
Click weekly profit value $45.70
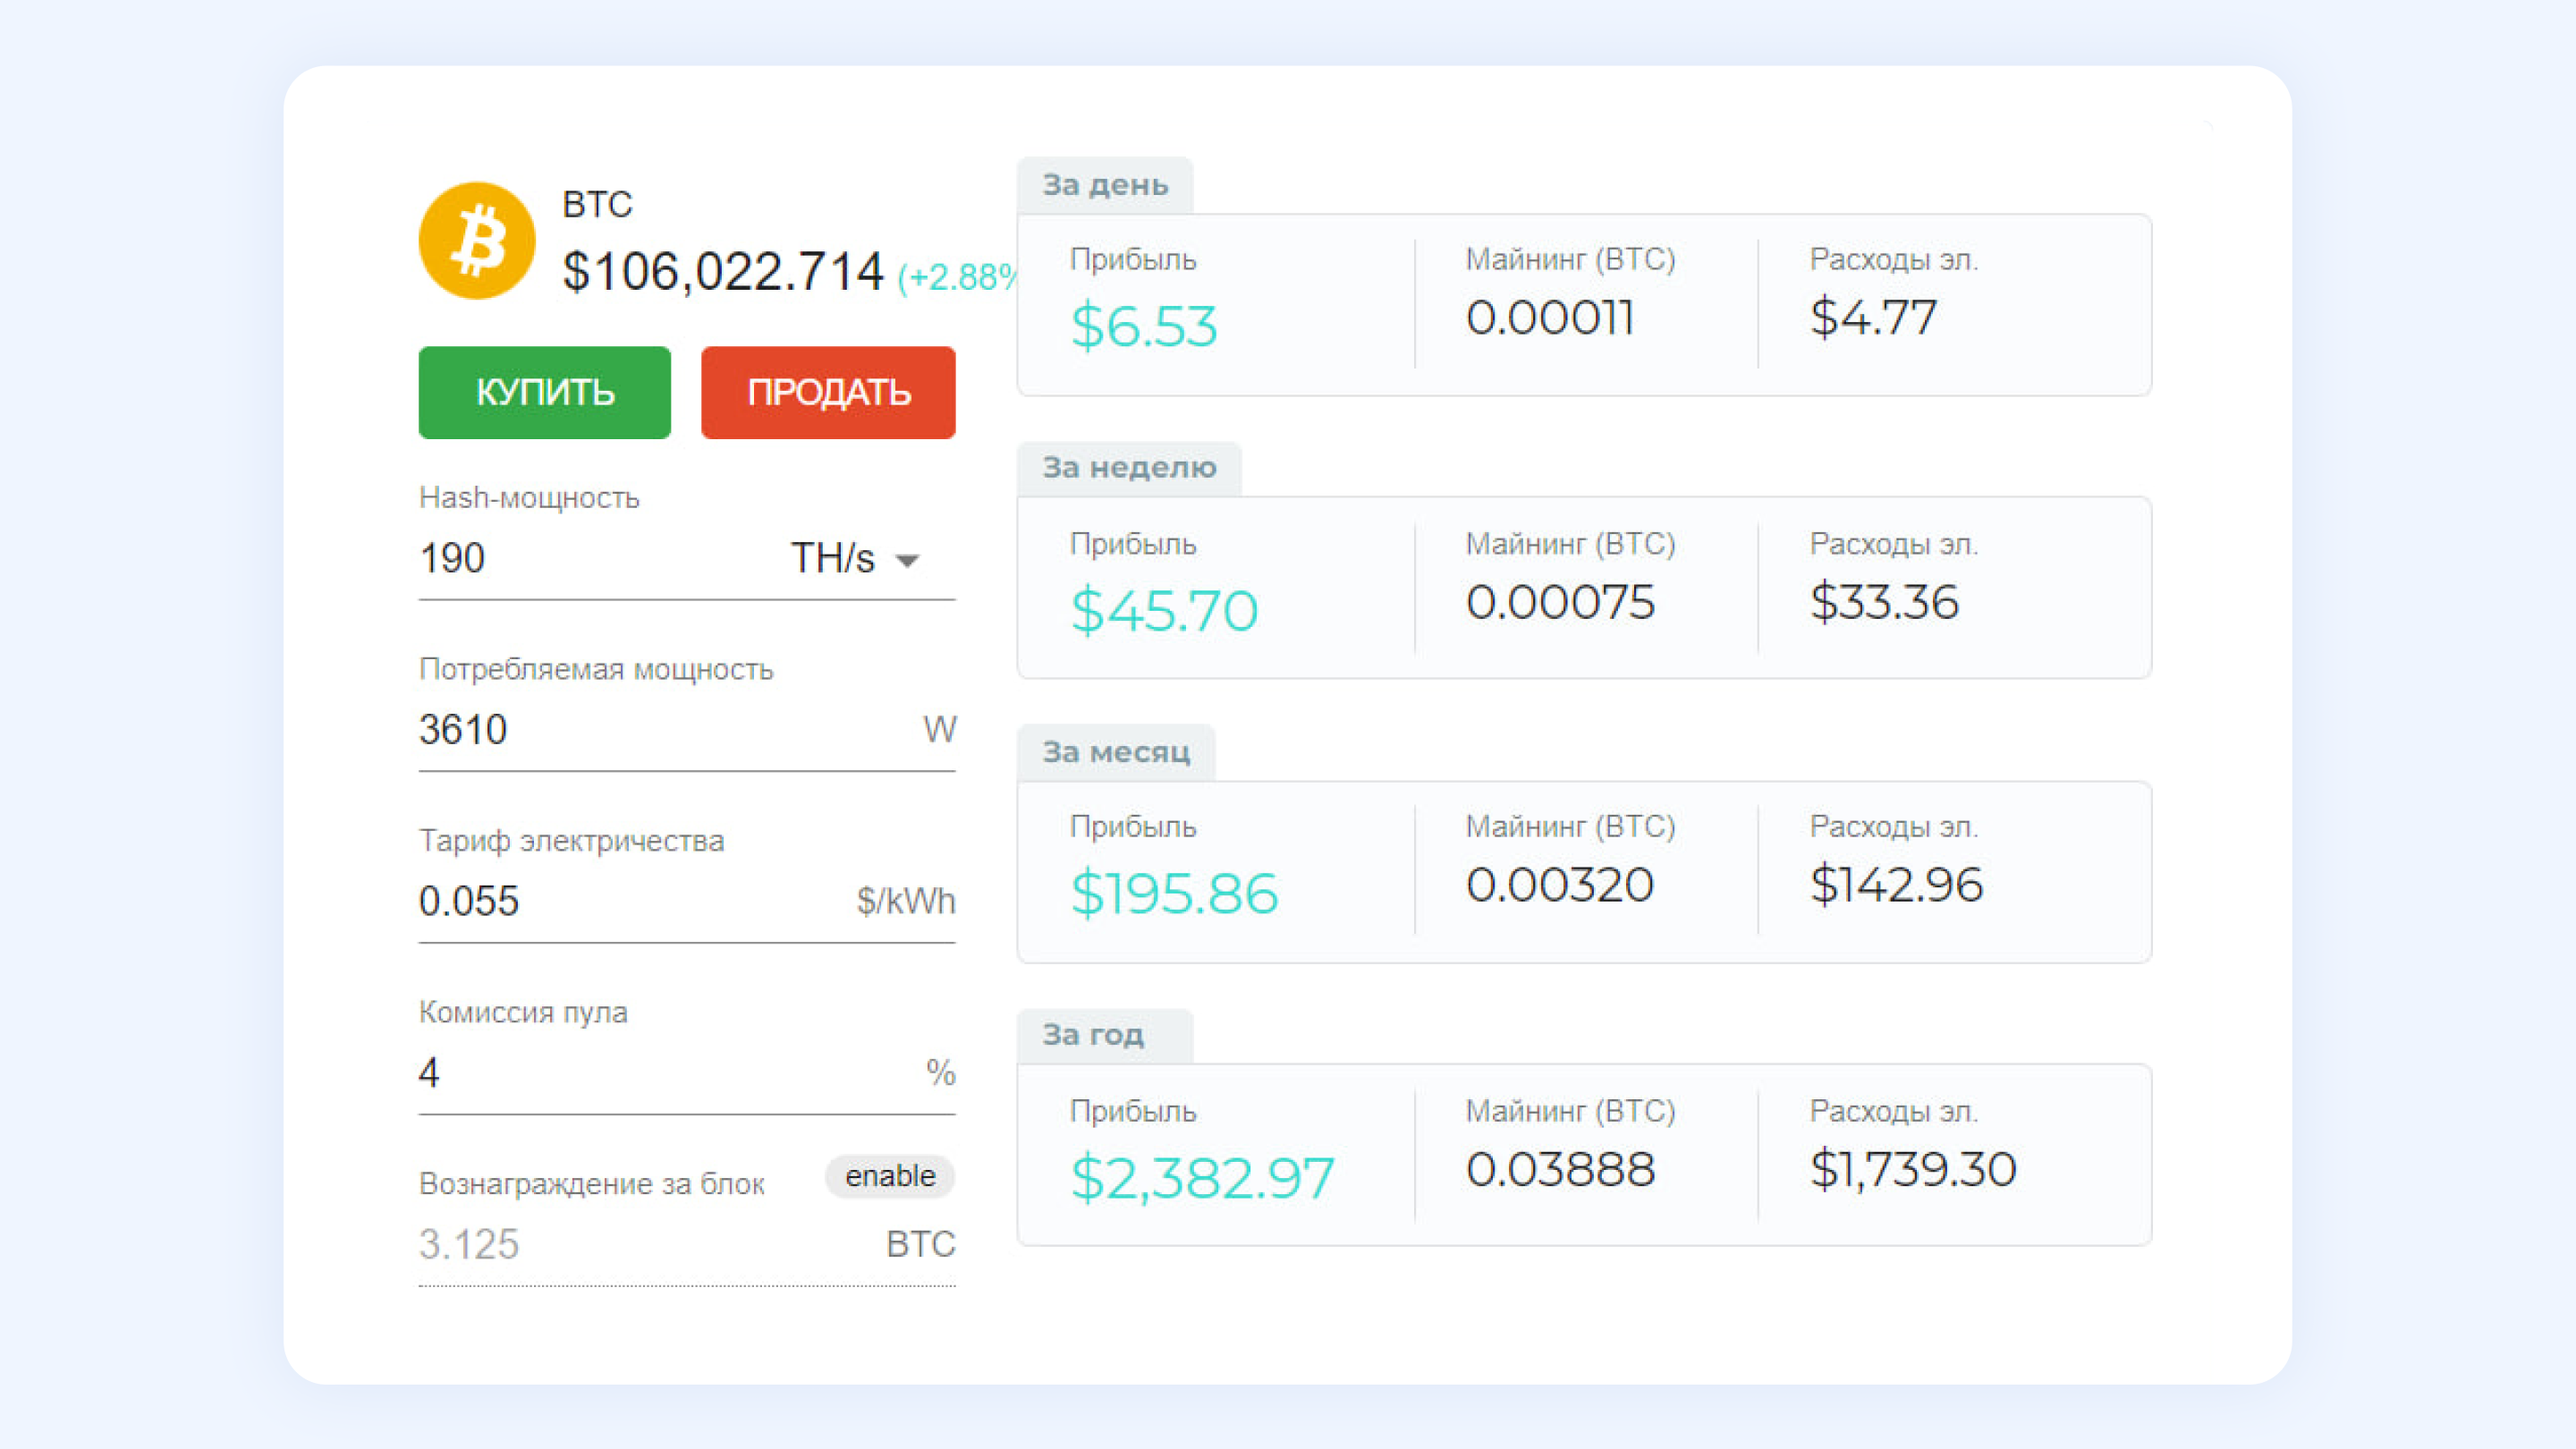coord(1164,610)
